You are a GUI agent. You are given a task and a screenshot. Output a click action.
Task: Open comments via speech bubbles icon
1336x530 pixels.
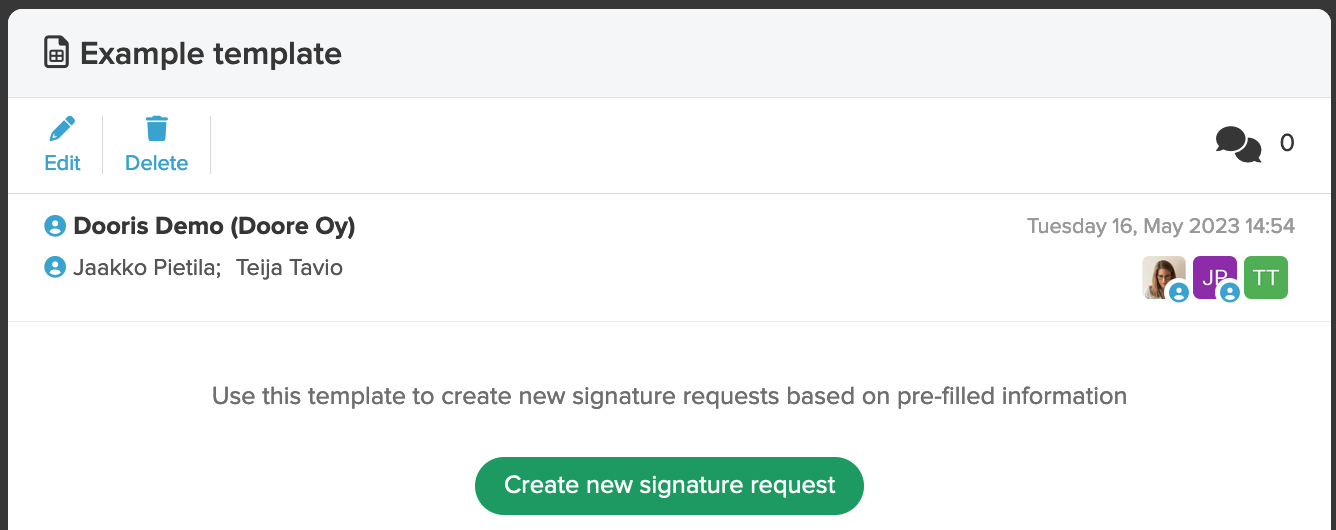tap(1238, 144)
